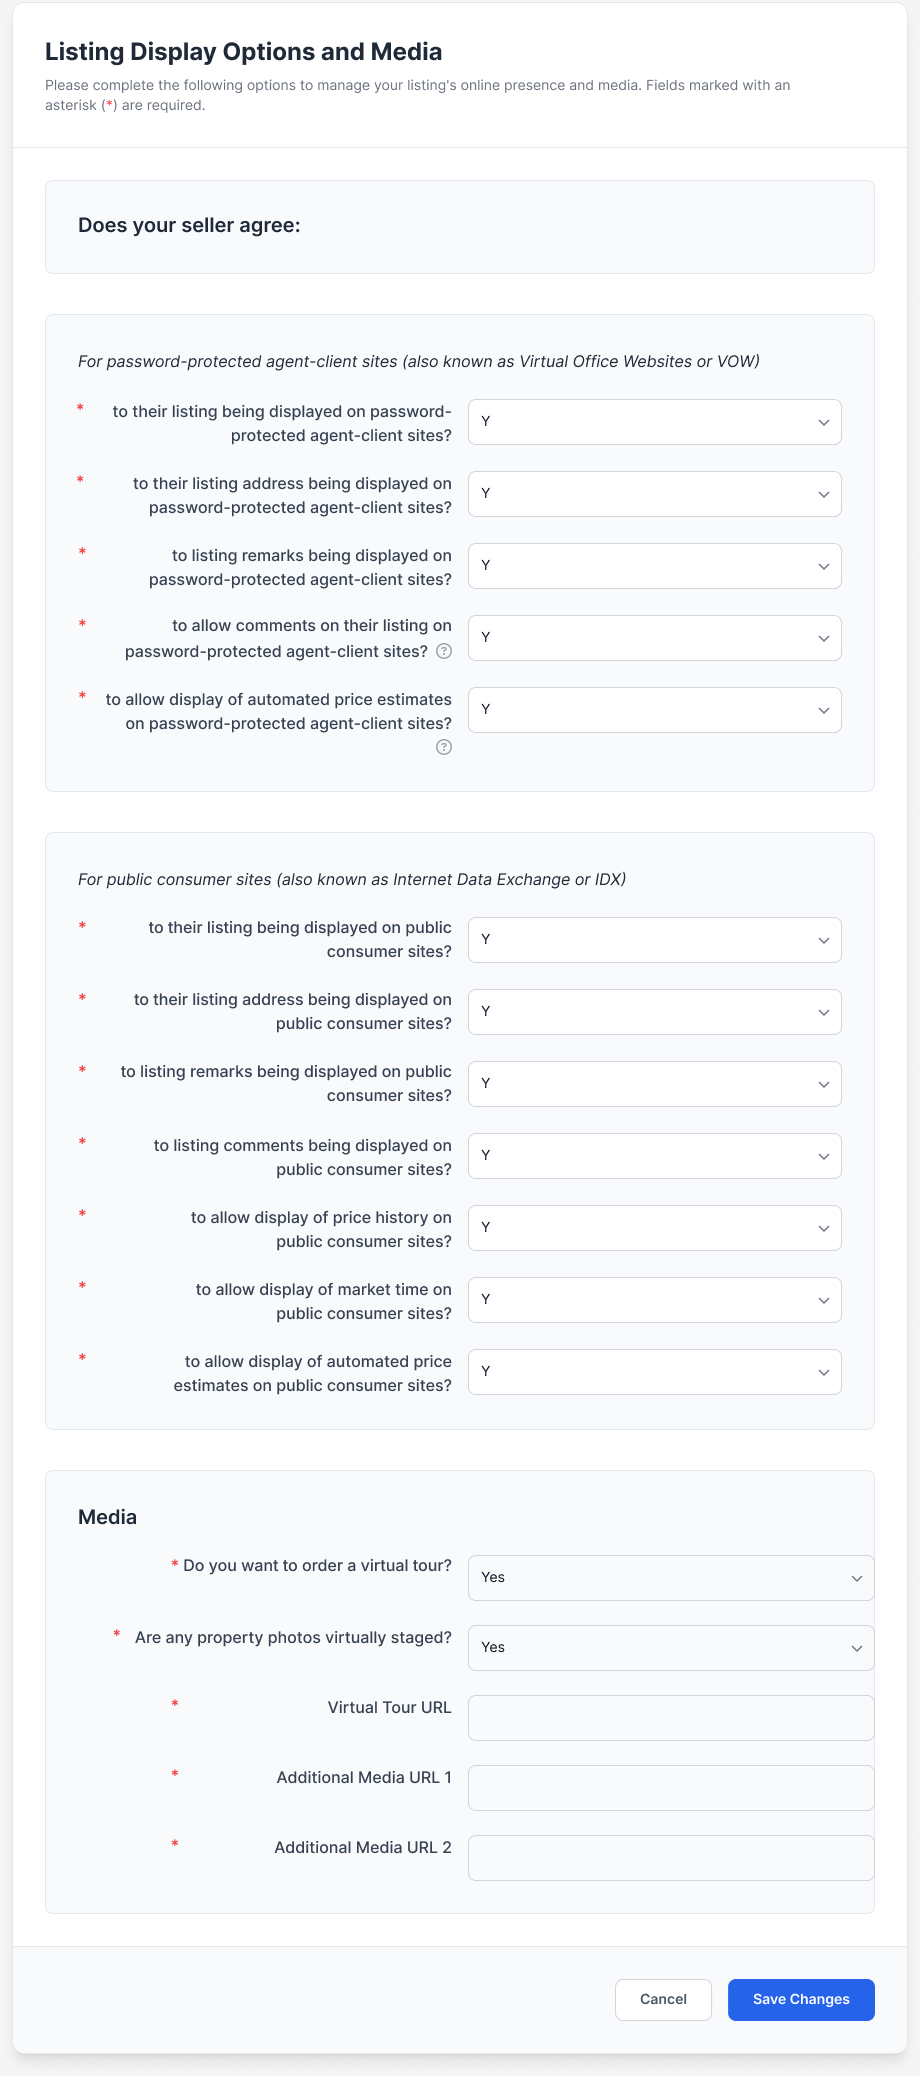
Task: Click the Virtual Tour URL field
Action: pyautogui.click(x=670, y=1718)
